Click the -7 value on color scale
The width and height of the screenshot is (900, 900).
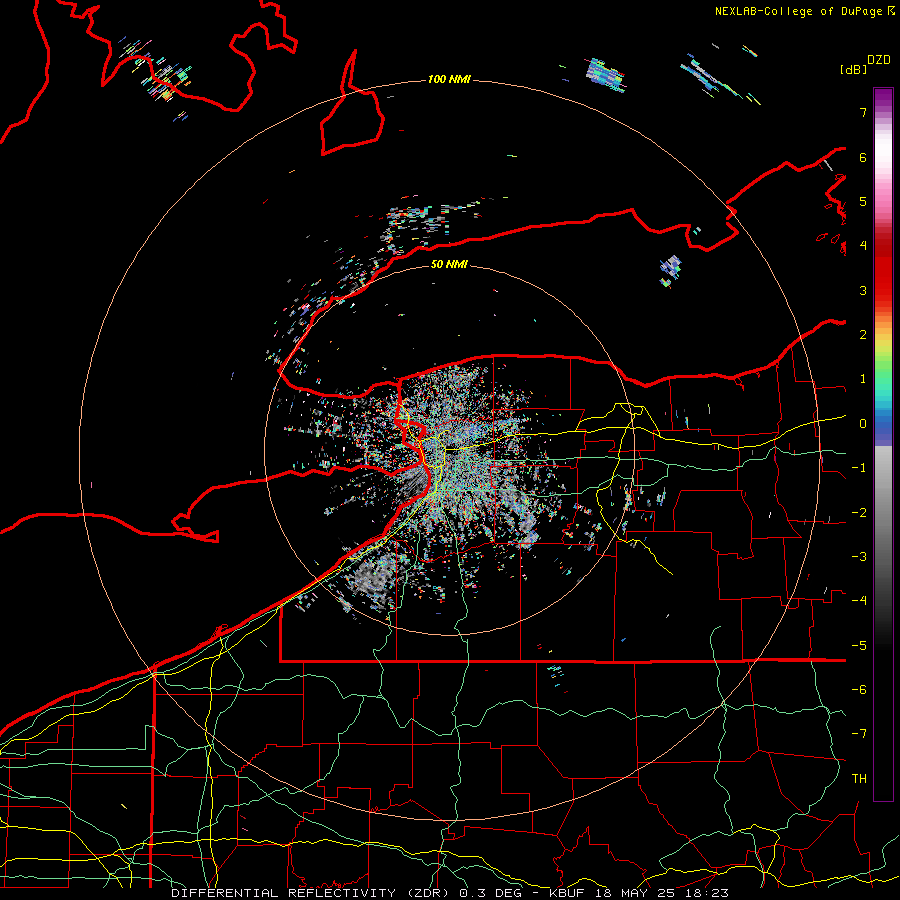click(859, 734)
